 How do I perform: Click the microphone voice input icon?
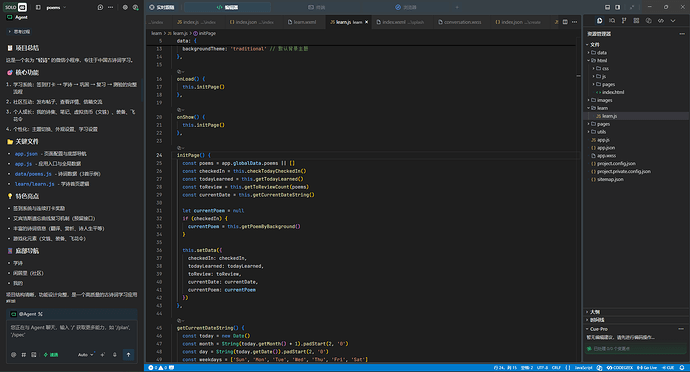click(x=115, y=355)
